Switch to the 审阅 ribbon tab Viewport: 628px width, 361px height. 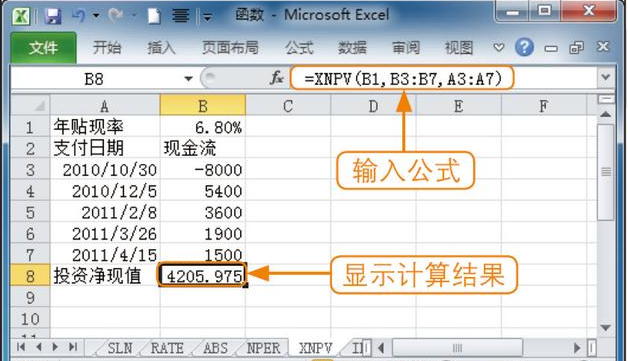click(406, 48)
